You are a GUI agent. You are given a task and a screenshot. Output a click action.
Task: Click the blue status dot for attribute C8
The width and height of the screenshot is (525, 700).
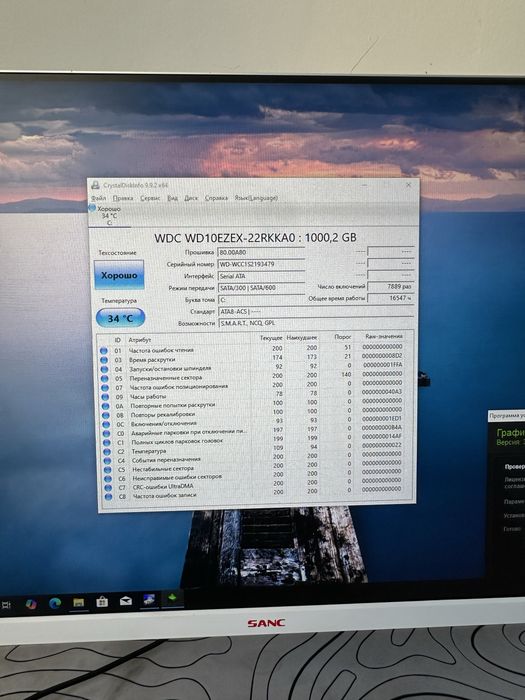108,496
